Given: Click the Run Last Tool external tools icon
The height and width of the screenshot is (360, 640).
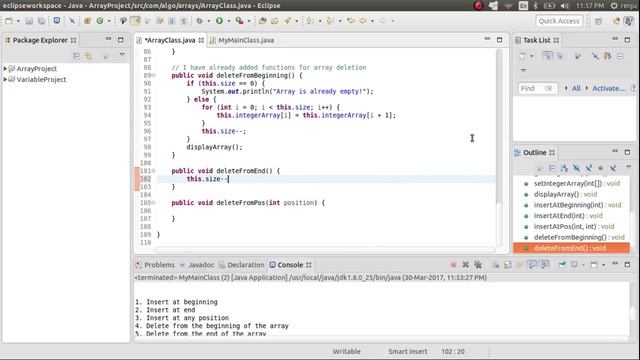Looking at the screenshot, I should pyautogui.click(x=239, y=21).
